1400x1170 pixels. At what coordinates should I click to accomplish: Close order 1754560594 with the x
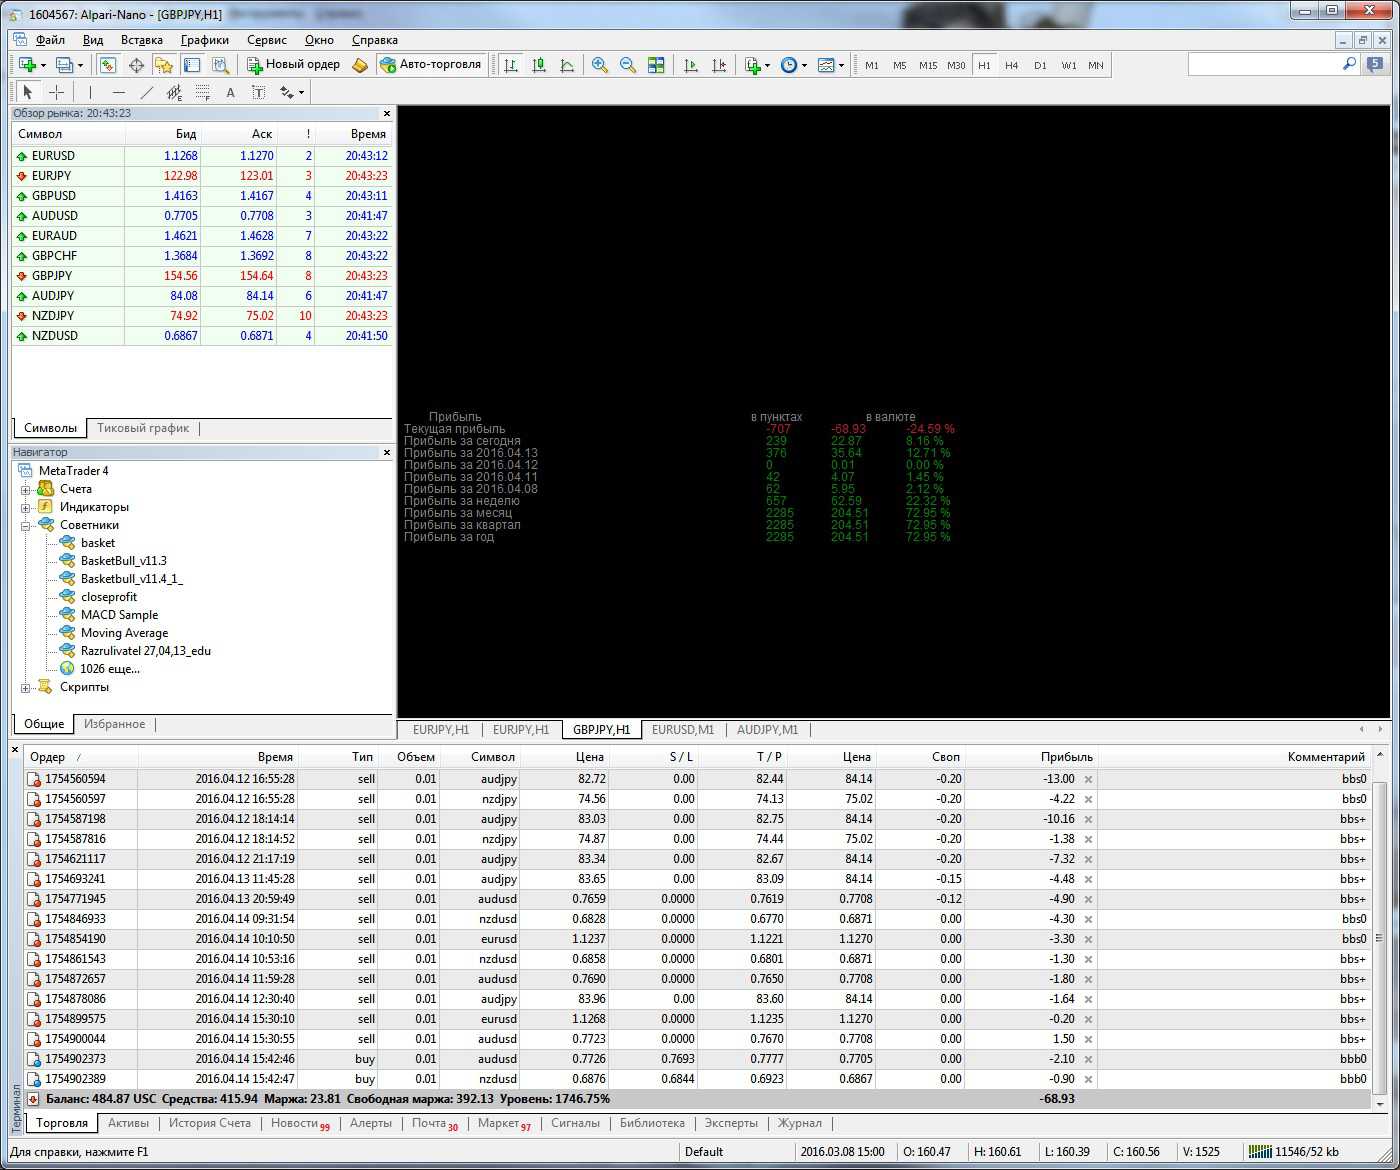coord(1088,779)
